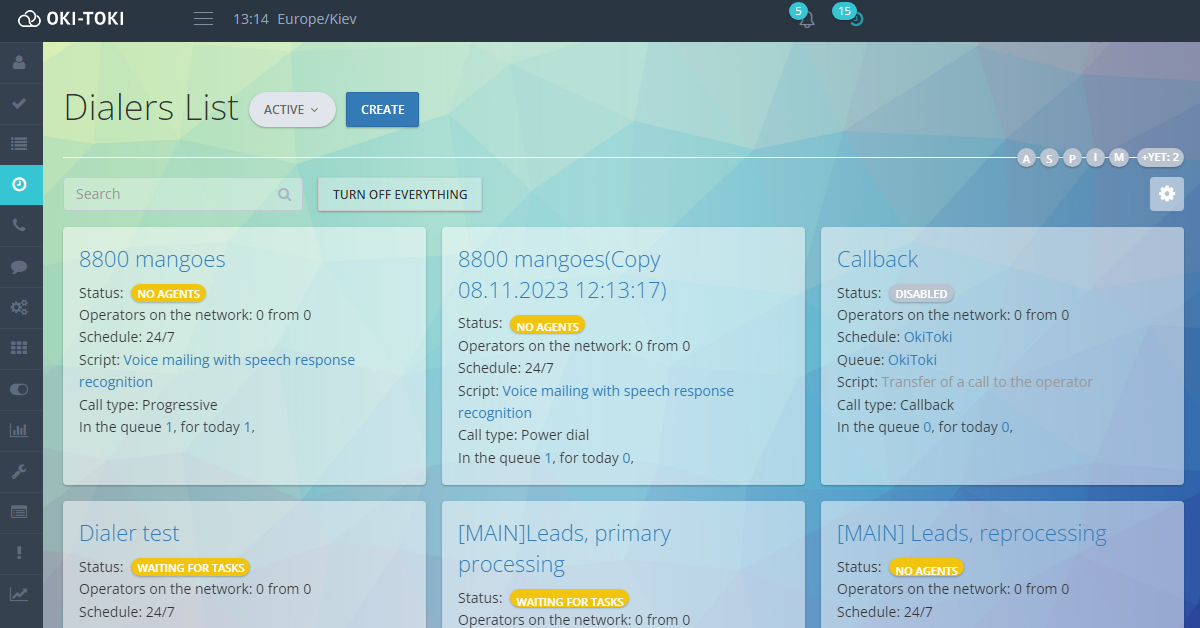
Task: Select the user profile sidebar item
Action: pos(20,63)
